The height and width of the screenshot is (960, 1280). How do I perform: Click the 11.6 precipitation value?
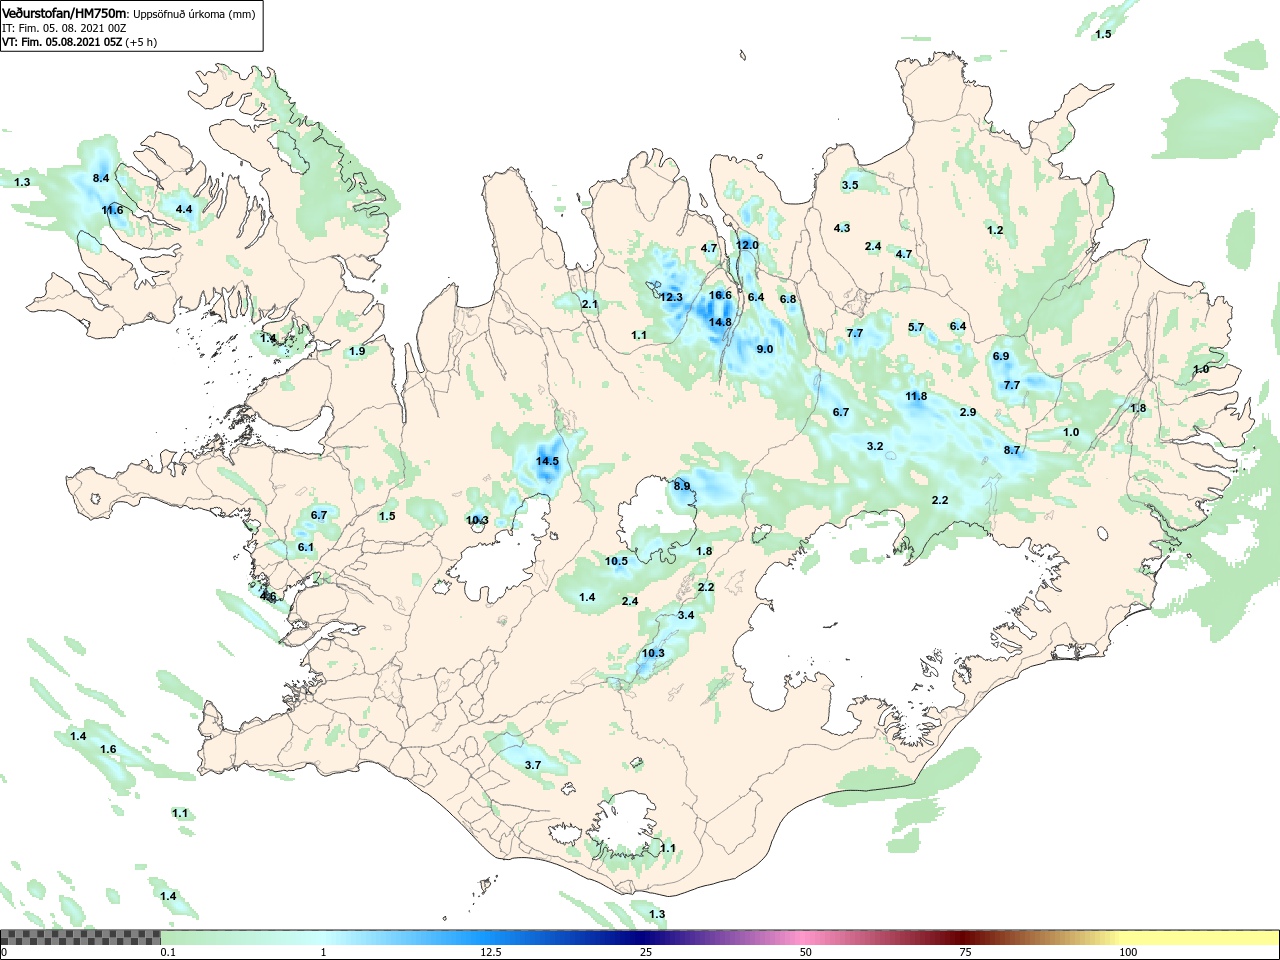tap(112, 210)
